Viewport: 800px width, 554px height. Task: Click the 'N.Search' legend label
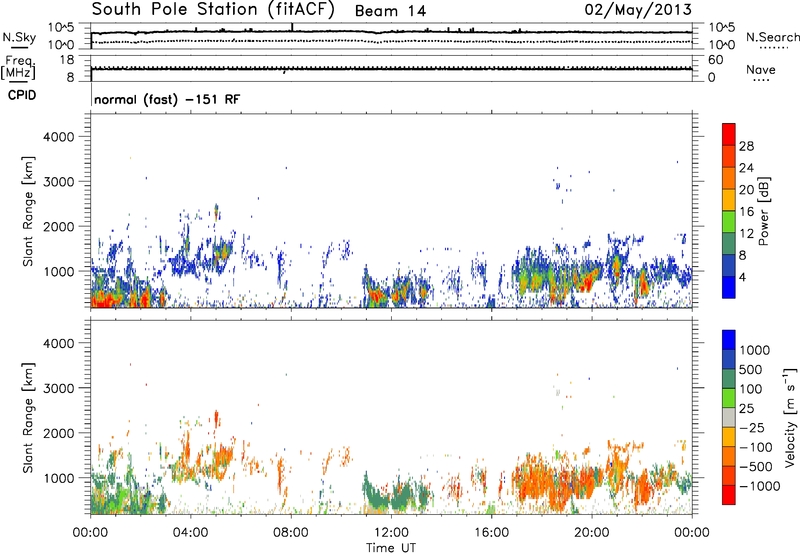click(x=772, y=37)
